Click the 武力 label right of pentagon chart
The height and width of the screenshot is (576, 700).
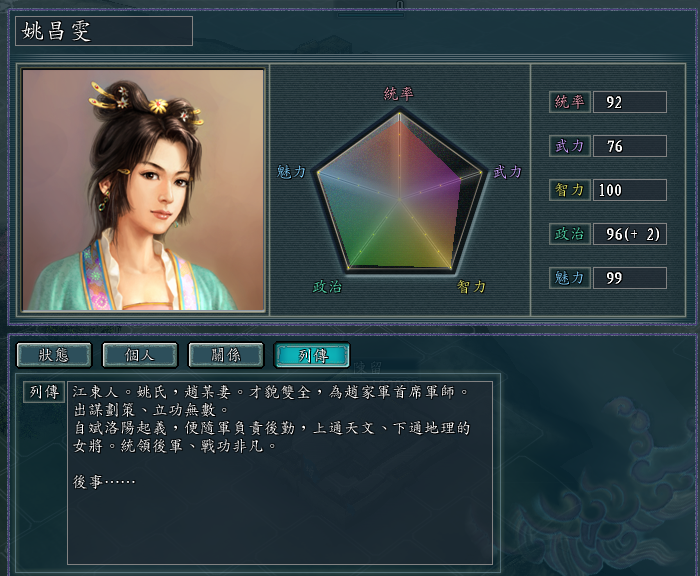508,172
